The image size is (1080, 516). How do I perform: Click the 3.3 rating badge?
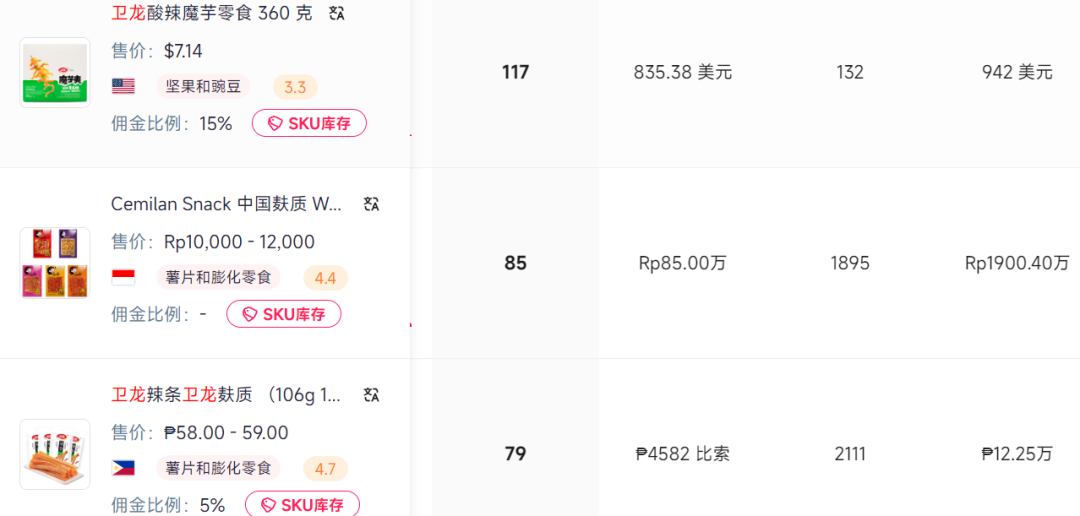point(295,87)
